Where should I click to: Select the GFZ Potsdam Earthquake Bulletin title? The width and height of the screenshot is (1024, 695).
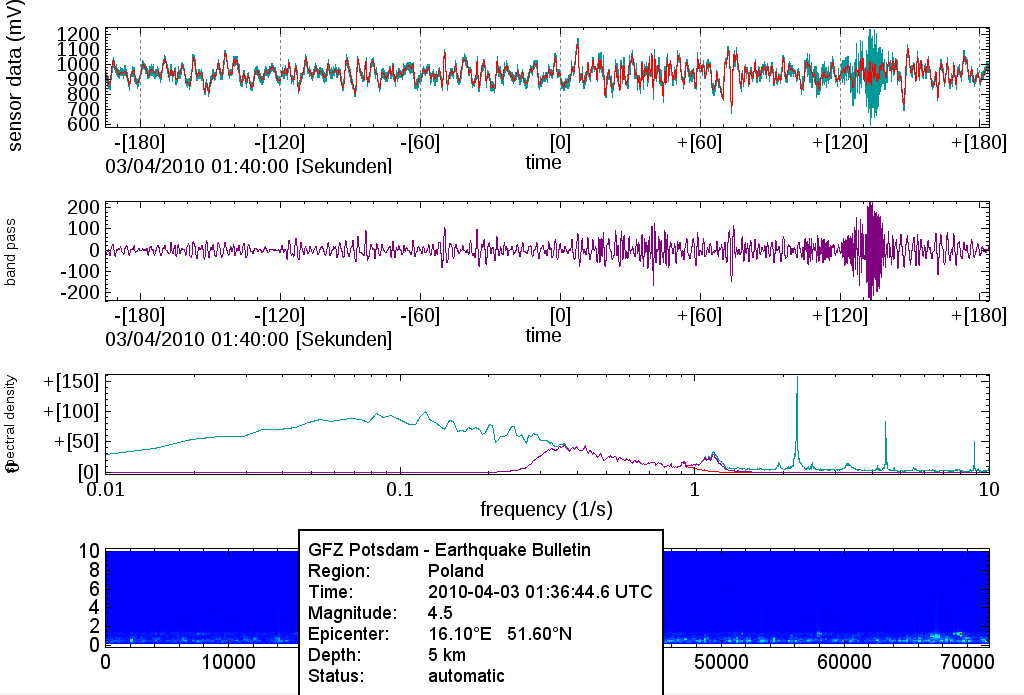coord(449,550)
